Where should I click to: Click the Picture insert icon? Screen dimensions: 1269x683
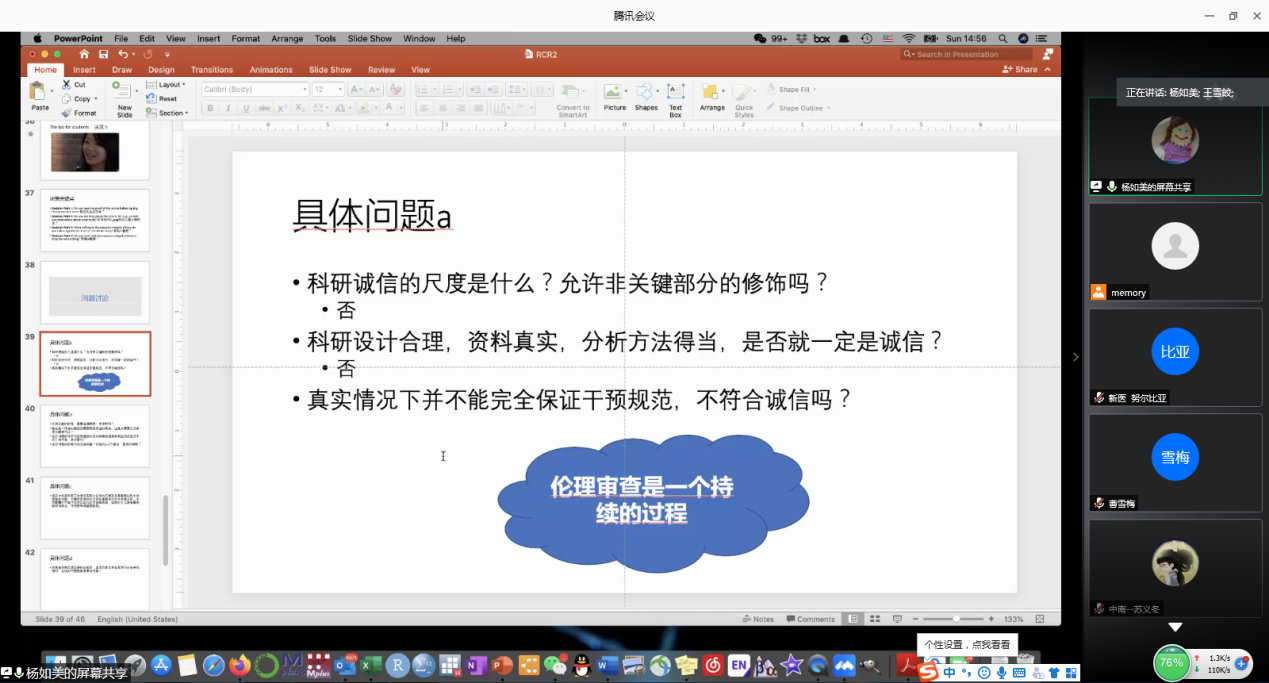614,93
